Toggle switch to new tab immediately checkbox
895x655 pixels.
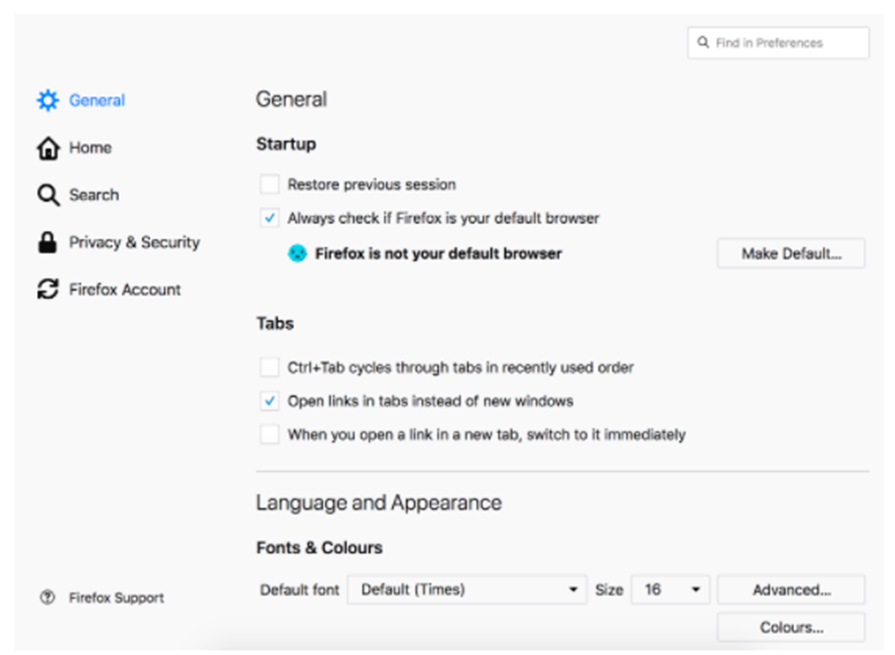pyautogui.click(x=269, y=435)
